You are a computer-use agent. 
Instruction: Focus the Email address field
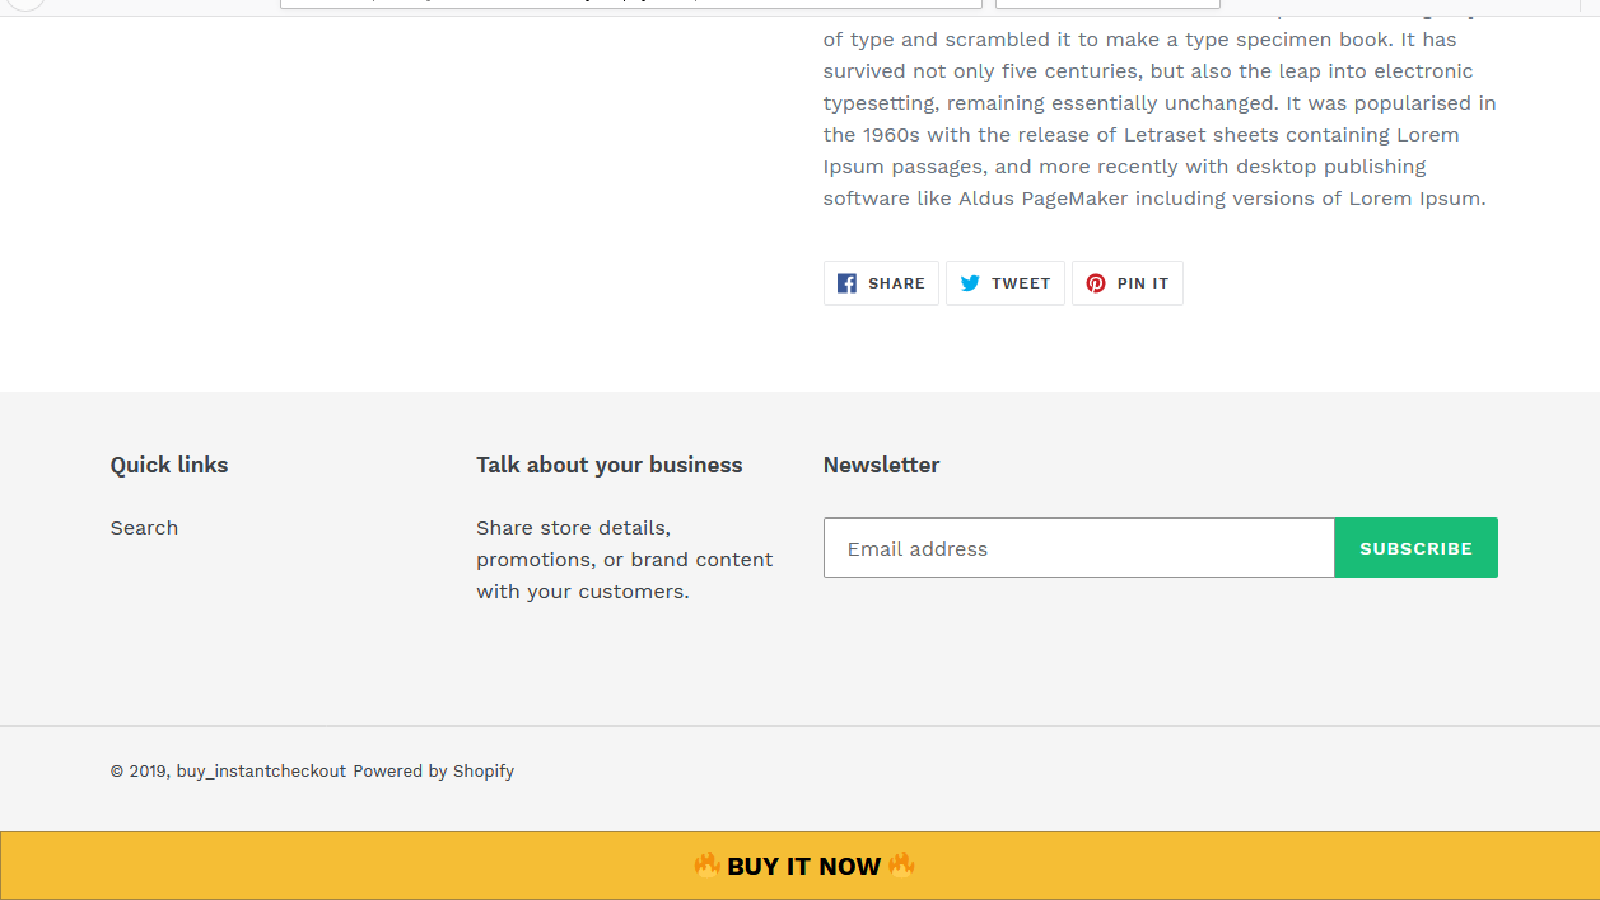[1078, 548]
